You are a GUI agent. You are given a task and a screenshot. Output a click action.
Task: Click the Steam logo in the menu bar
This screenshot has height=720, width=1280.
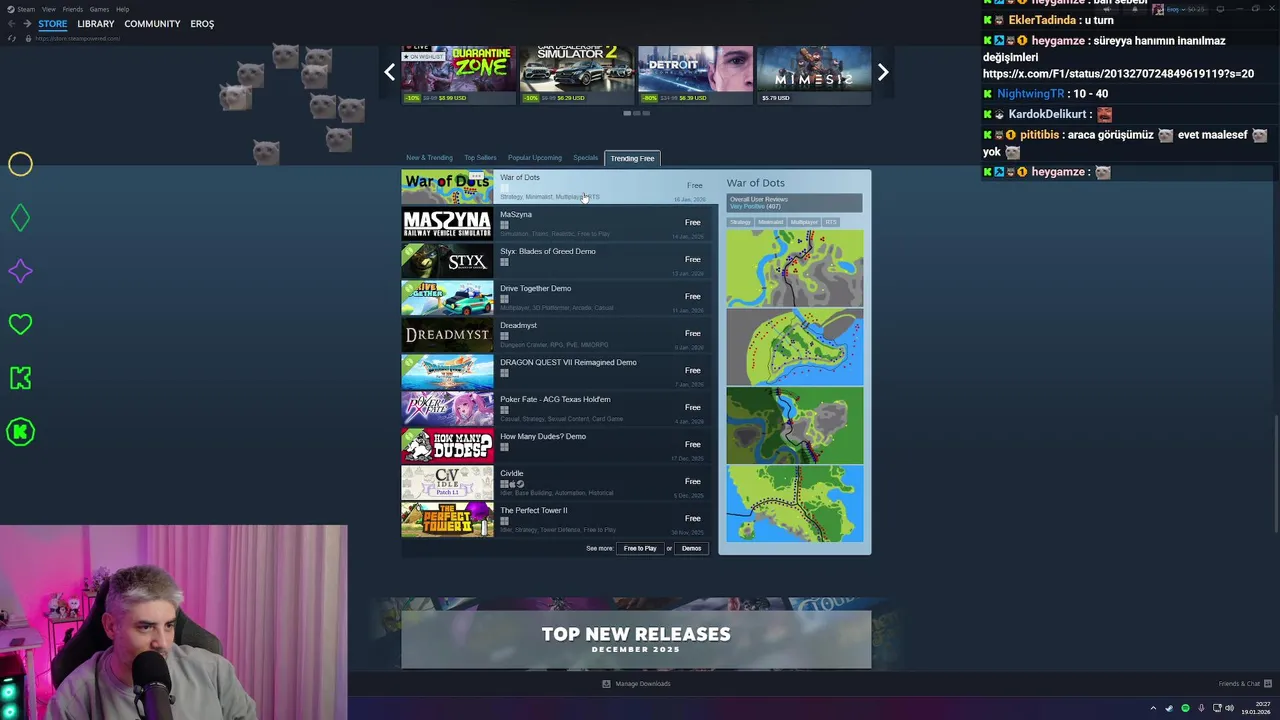point(11,9)
